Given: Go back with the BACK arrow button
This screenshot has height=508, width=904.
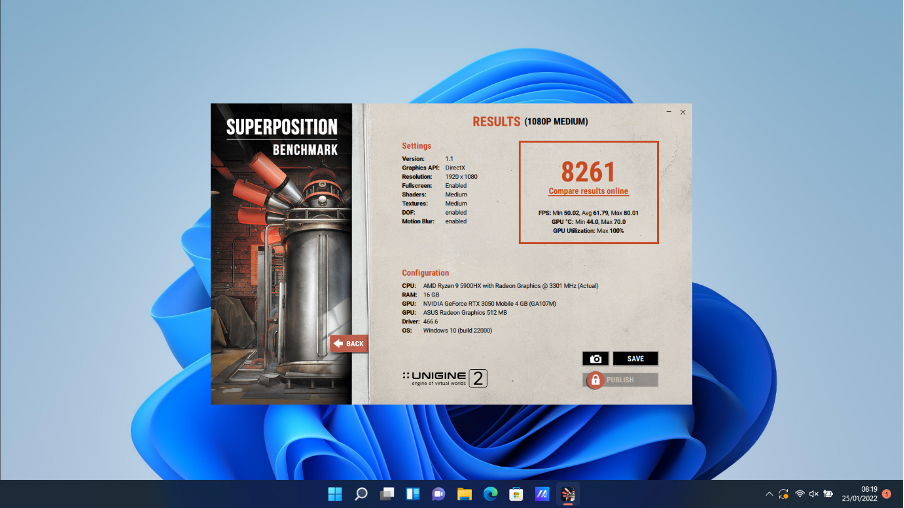Looking at the screenshot, I should (x=349, y=344).
